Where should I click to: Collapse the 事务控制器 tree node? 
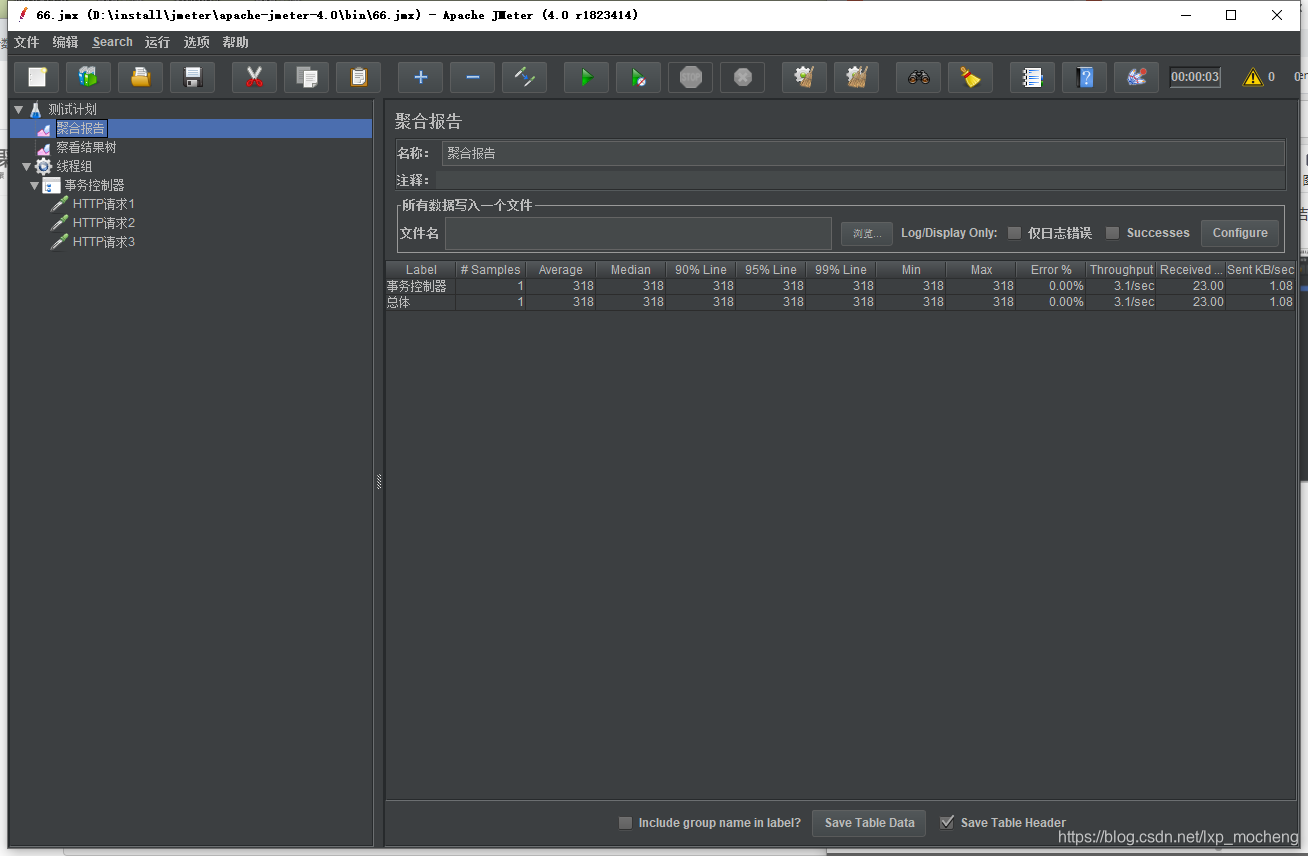[34, 185]
